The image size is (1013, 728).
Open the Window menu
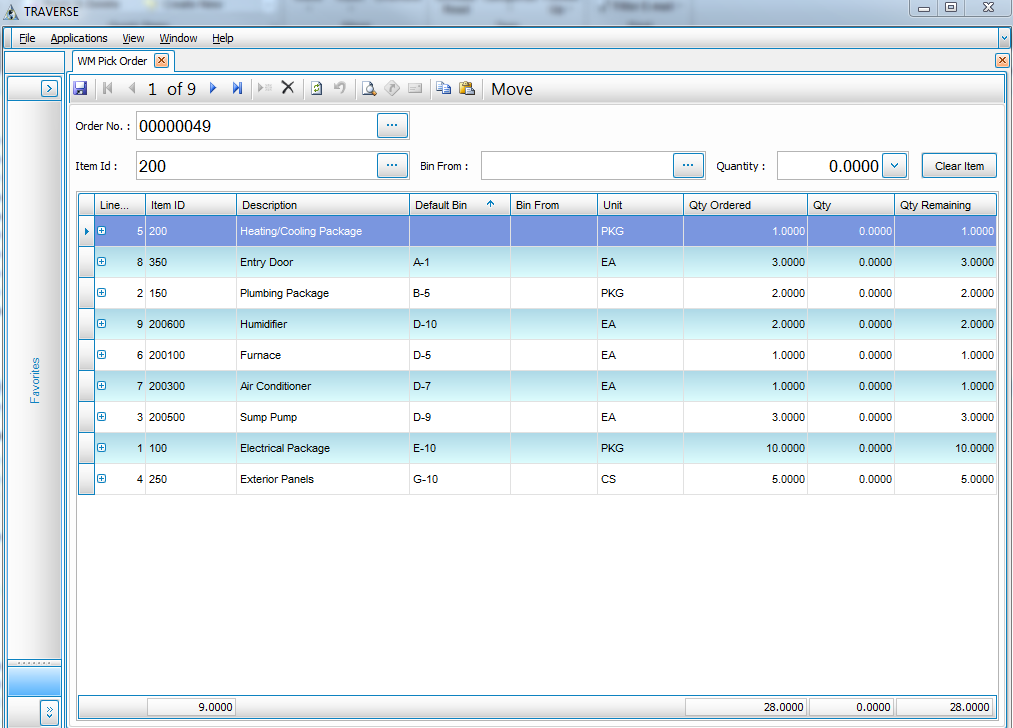pyautogui.click(x=178, y=38)
